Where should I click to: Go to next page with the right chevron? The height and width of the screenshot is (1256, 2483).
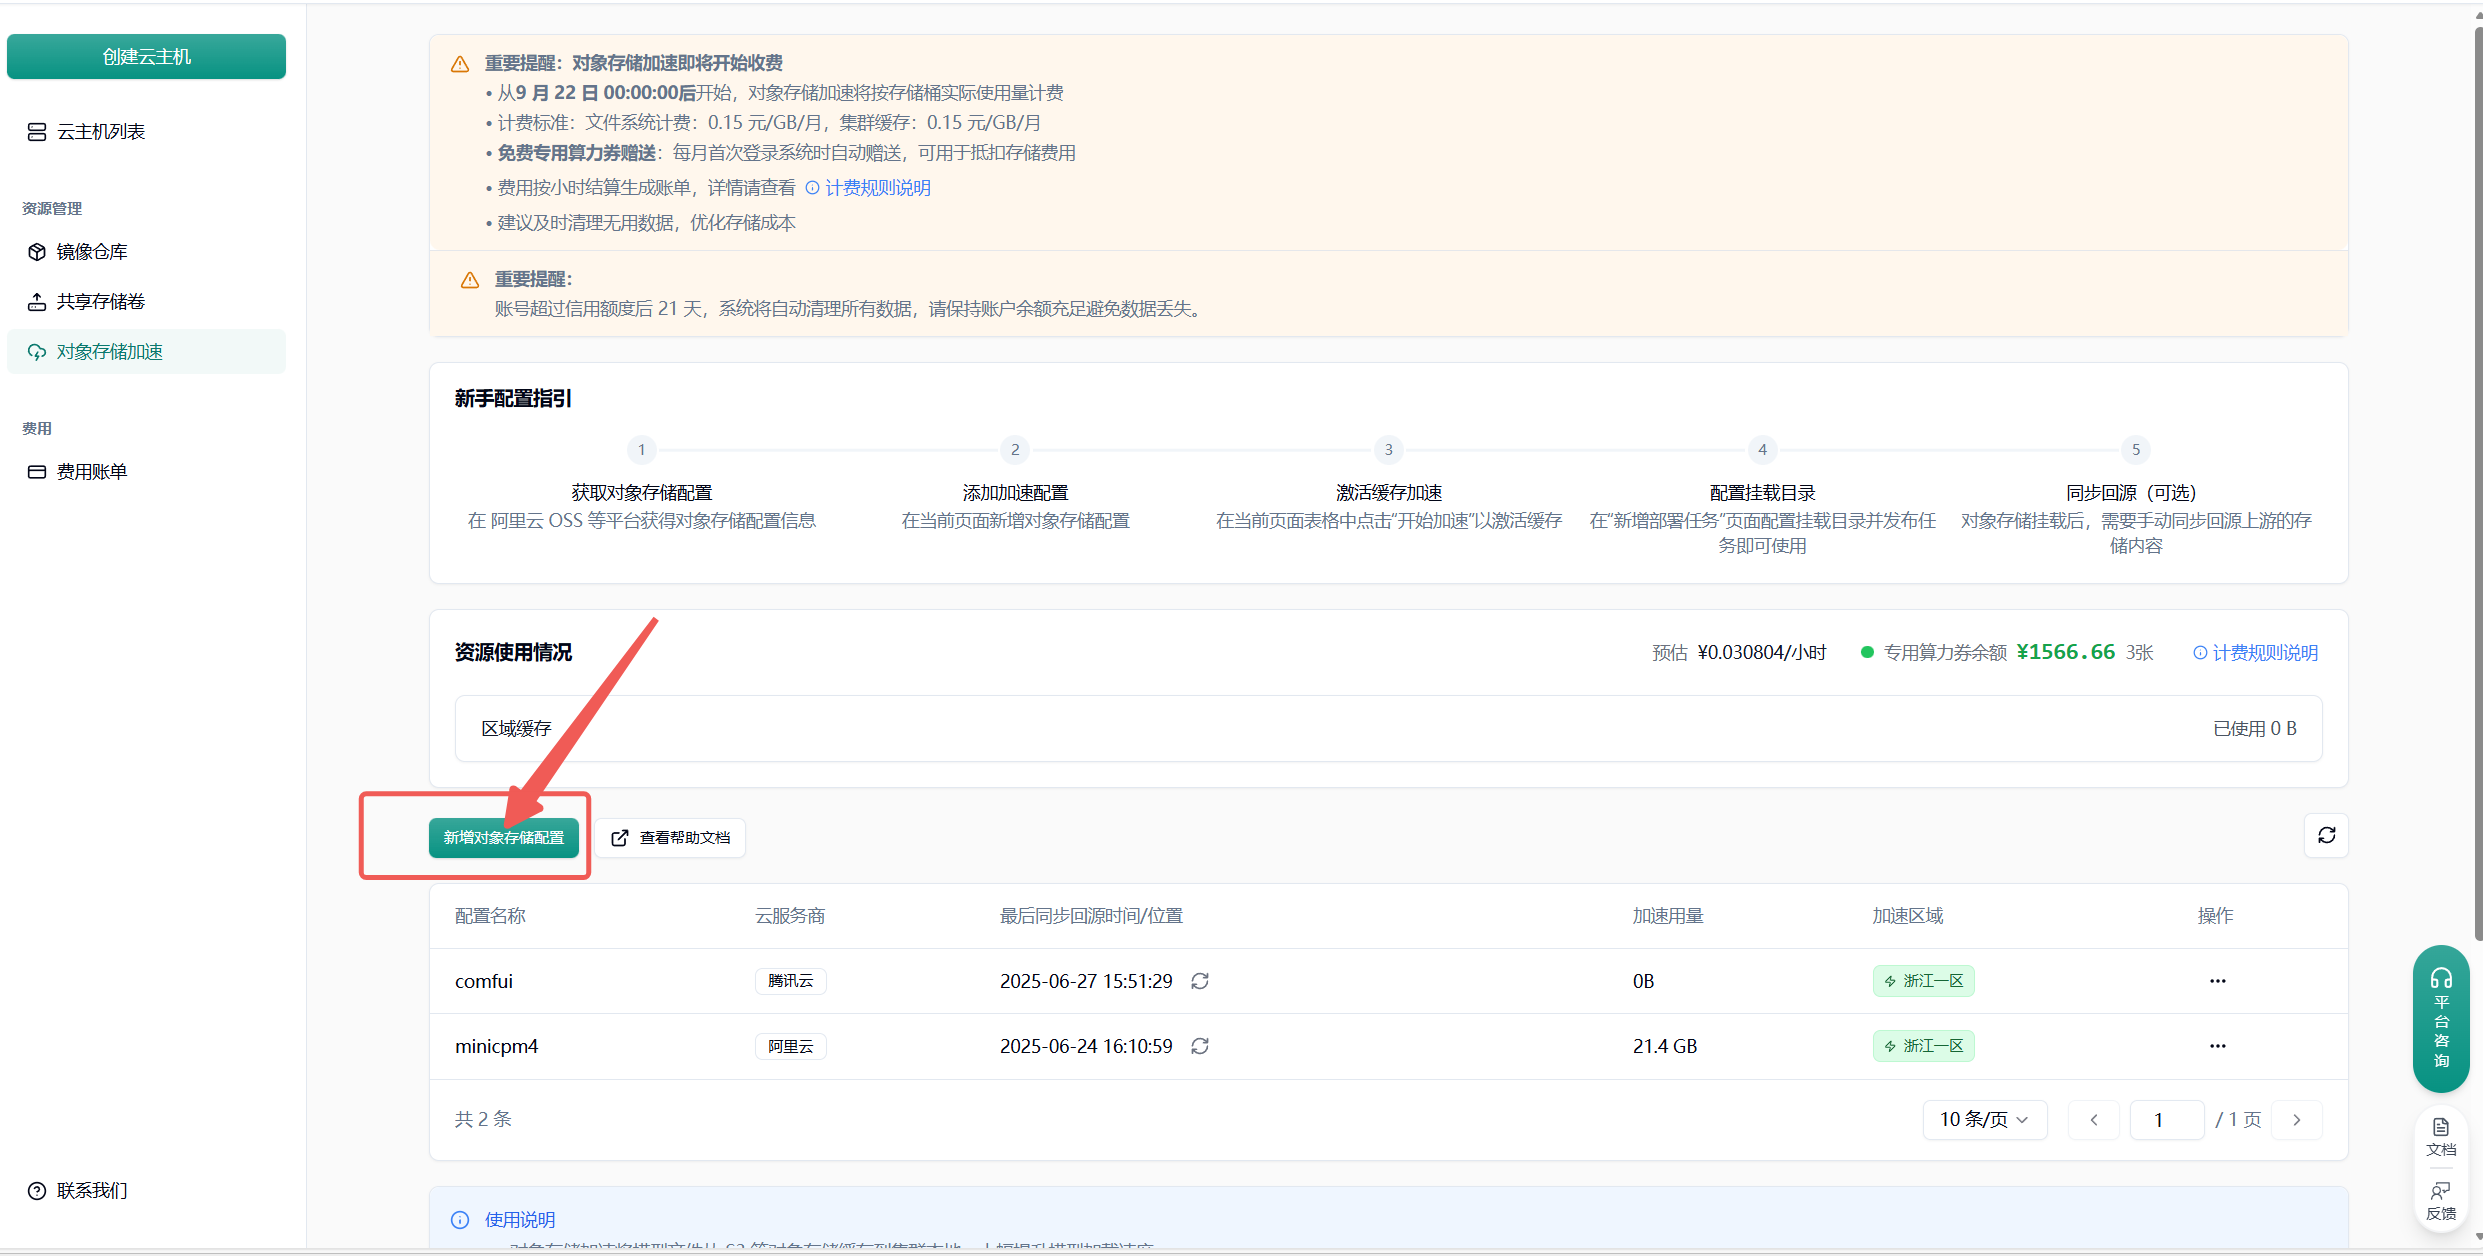[x=2297, y=1119]
